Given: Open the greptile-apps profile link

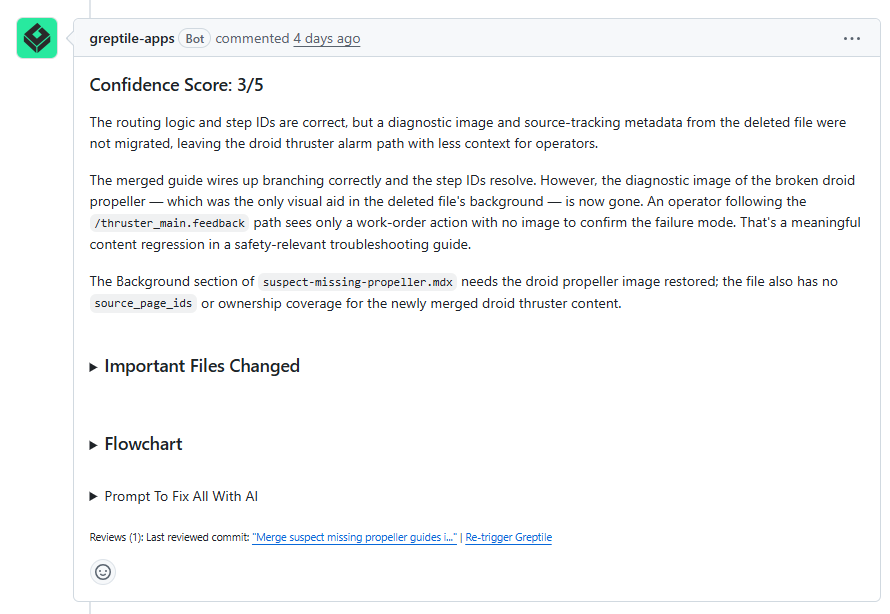Looking at the screenshot, I should click(132, 39).
